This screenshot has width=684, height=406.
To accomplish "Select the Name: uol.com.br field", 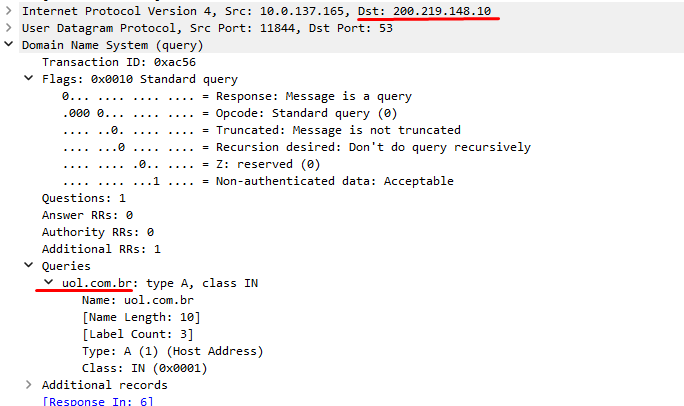I will (138, 300).
